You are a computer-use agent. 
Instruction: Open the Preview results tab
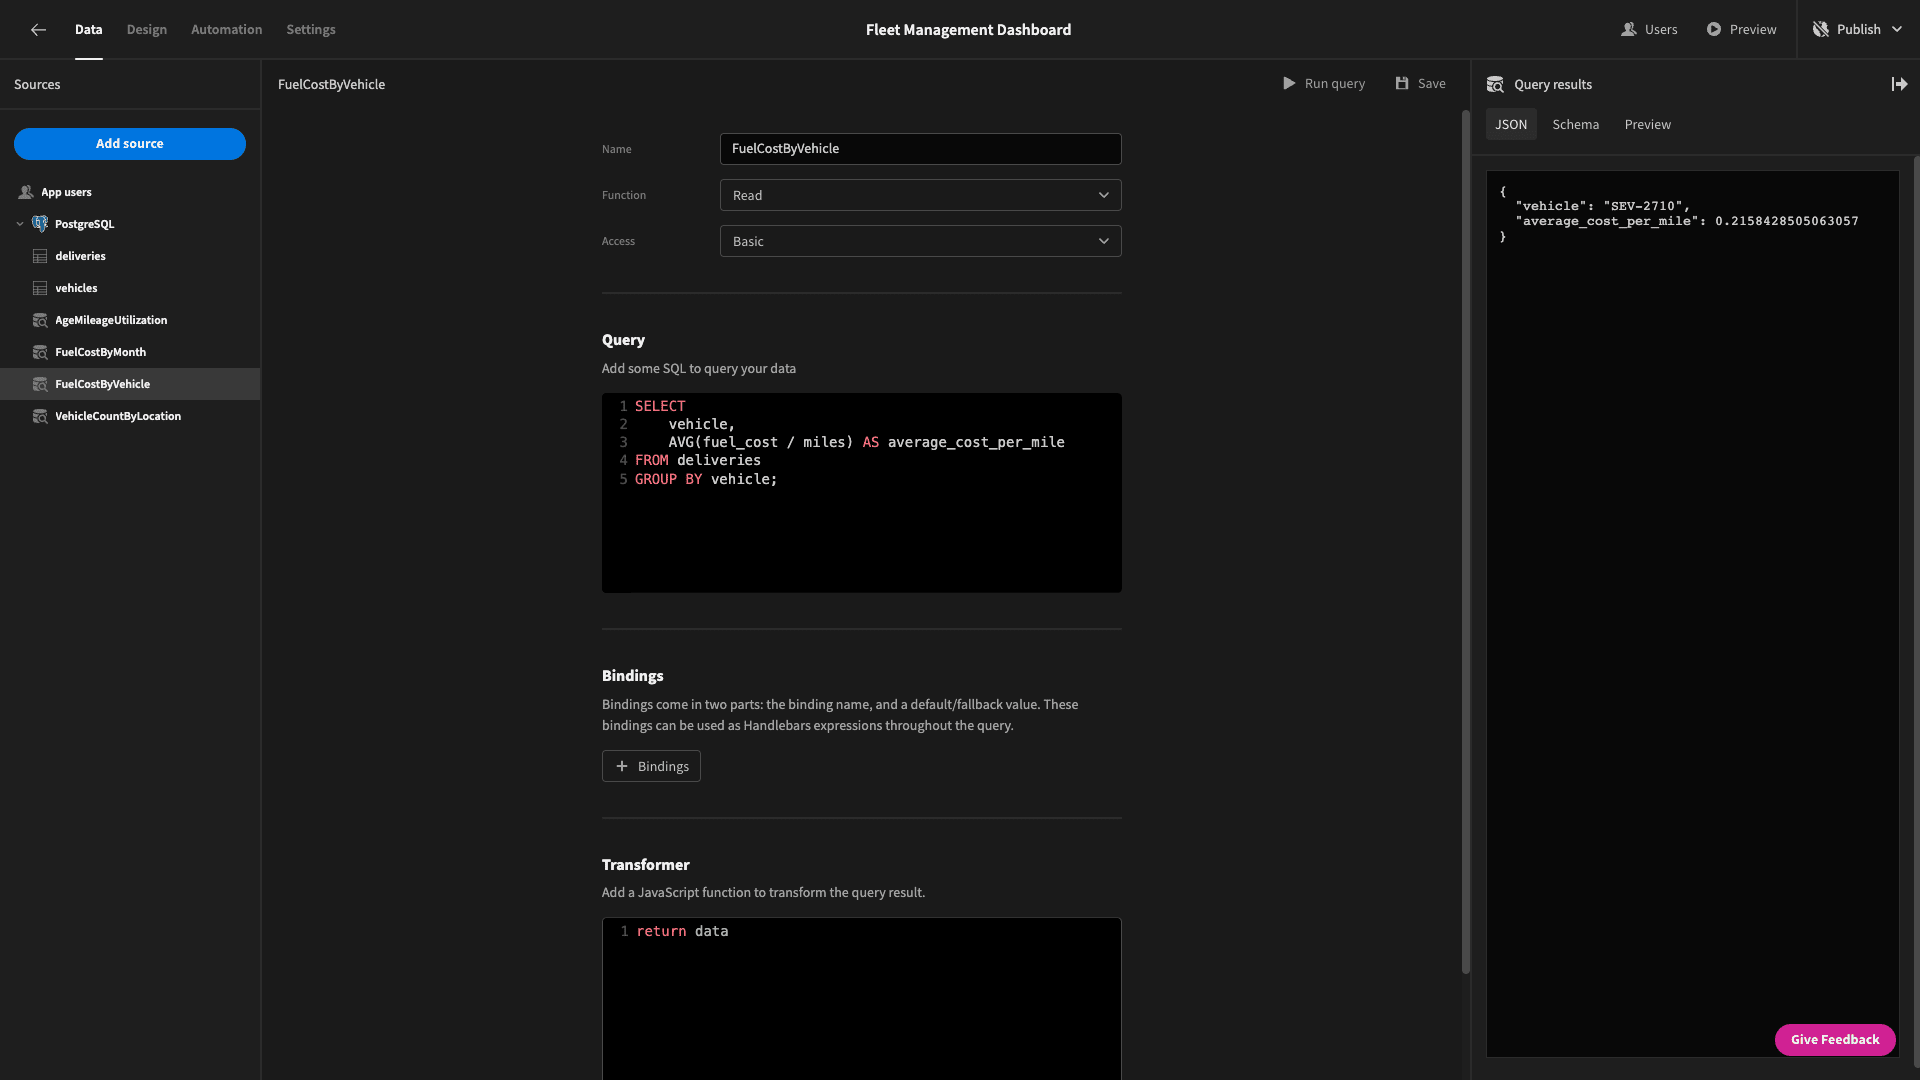[x=1647, y=125]
